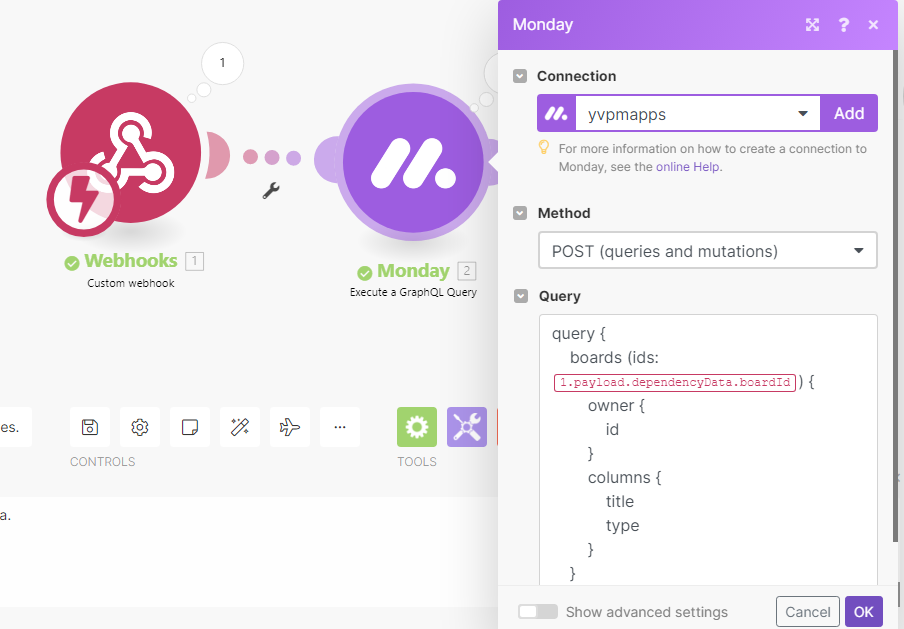
Task: Click the 'columns {' line in query
Action: [625, 478]
